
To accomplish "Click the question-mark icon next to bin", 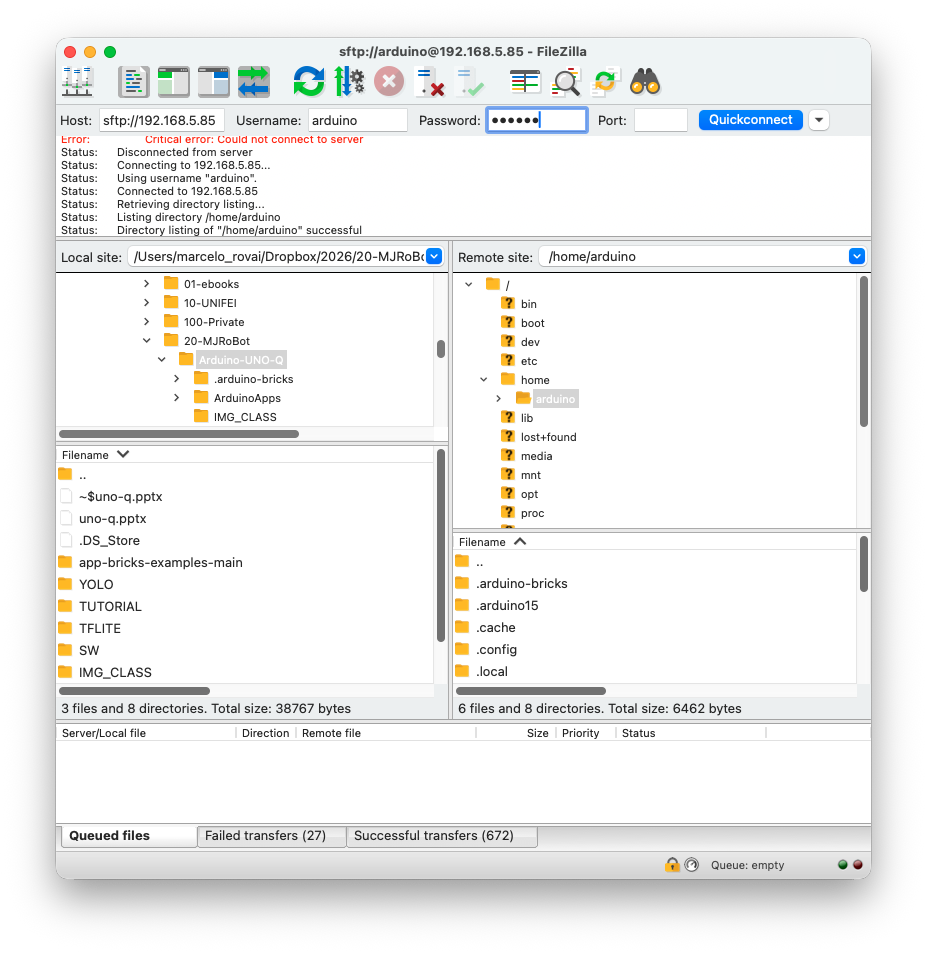I will (508, 303).
